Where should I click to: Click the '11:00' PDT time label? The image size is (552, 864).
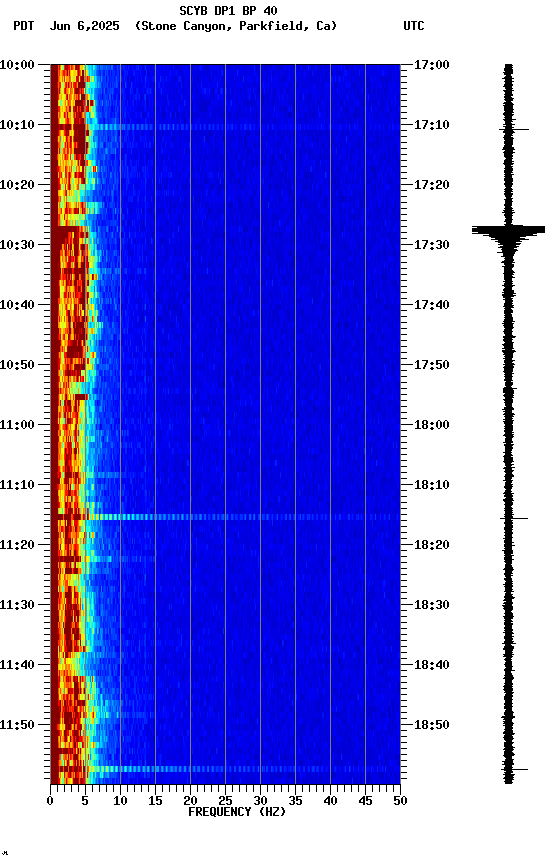click(17, 425)
